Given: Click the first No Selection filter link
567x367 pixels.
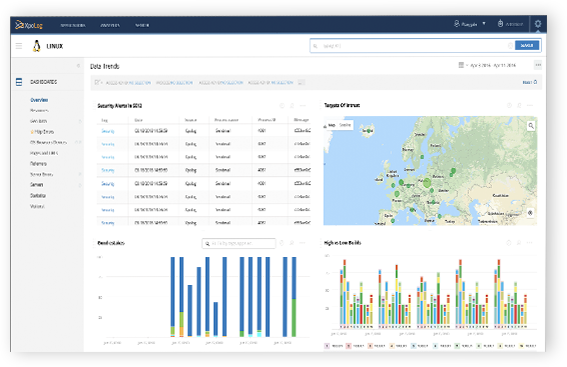Looking at the screenshot, I should pos(140,83).
